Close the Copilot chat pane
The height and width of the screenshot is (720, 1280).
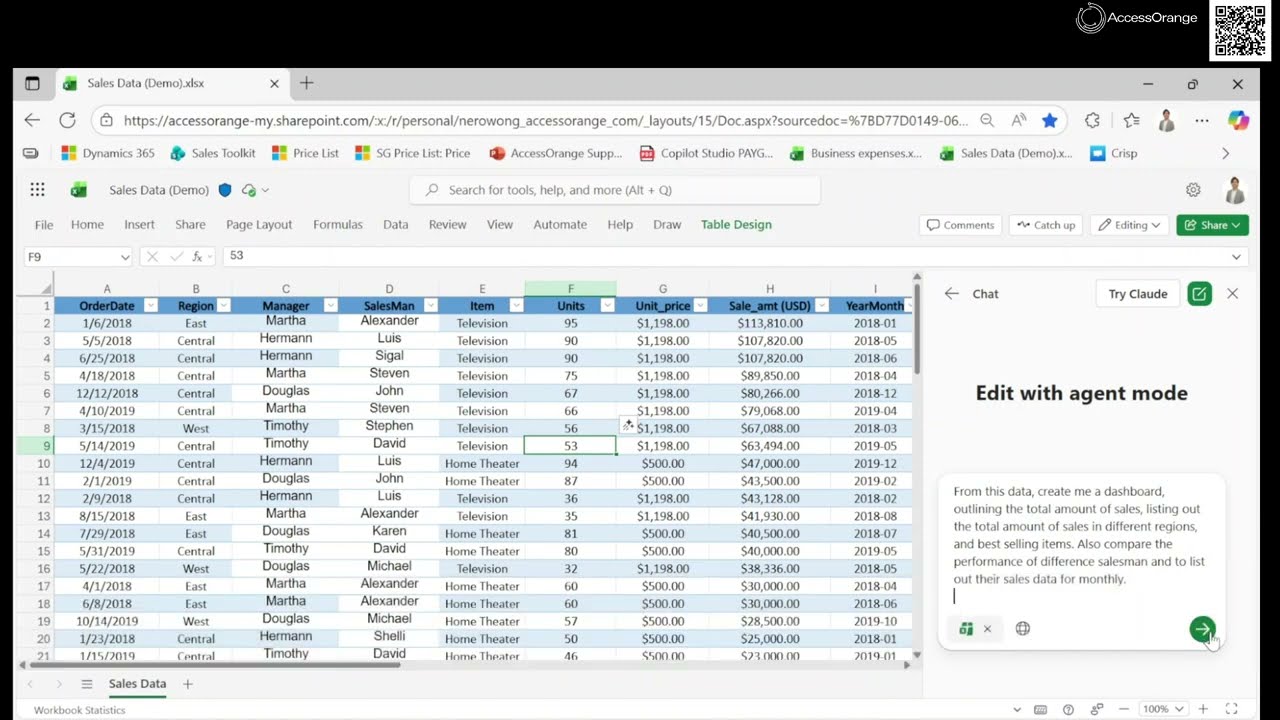(x=1232, y=294)
